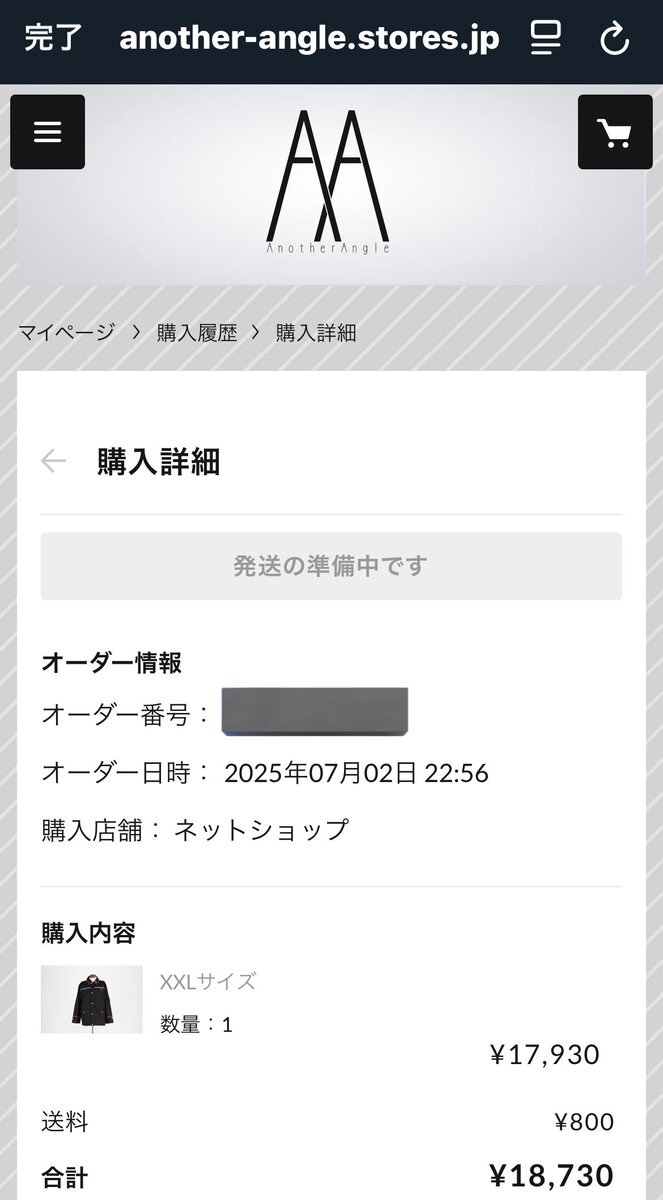Tap the back arrow beside 購入詳細
The height and width of the screenshot is (1200, 663).
[53, 461]
